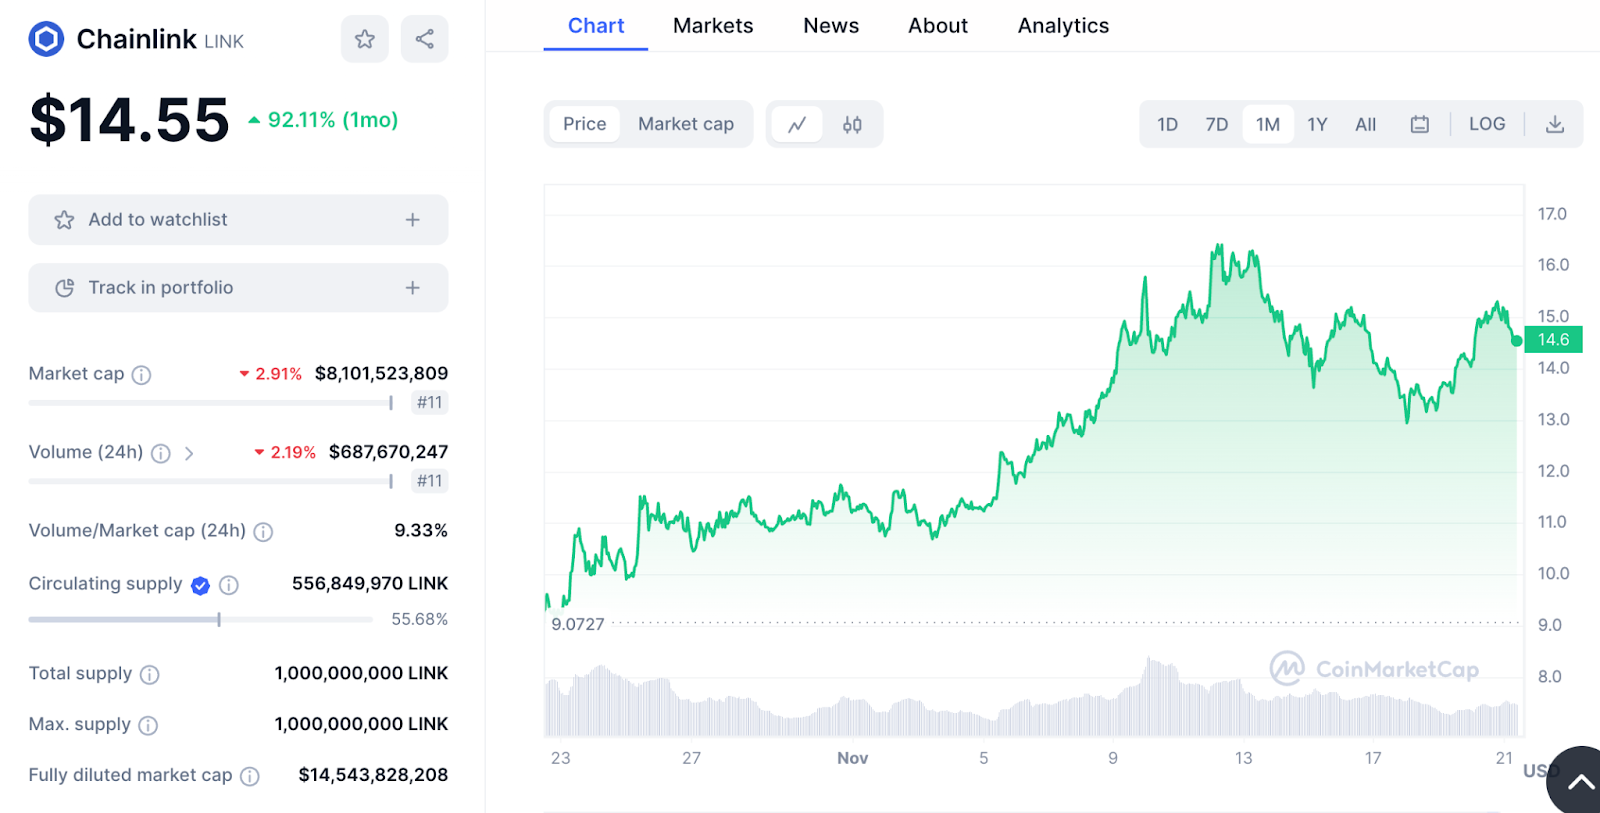Click Market cap rank progress bar
Image resolution: width=1600 pixels, height=813 pixels.
210,403
